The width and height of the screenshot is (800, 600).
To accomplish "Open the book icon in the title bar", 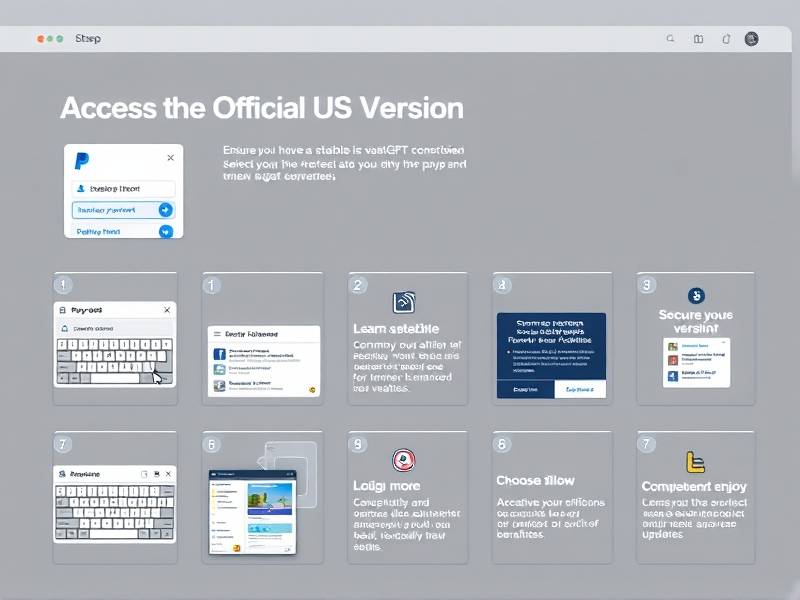I will pos(698,39).
